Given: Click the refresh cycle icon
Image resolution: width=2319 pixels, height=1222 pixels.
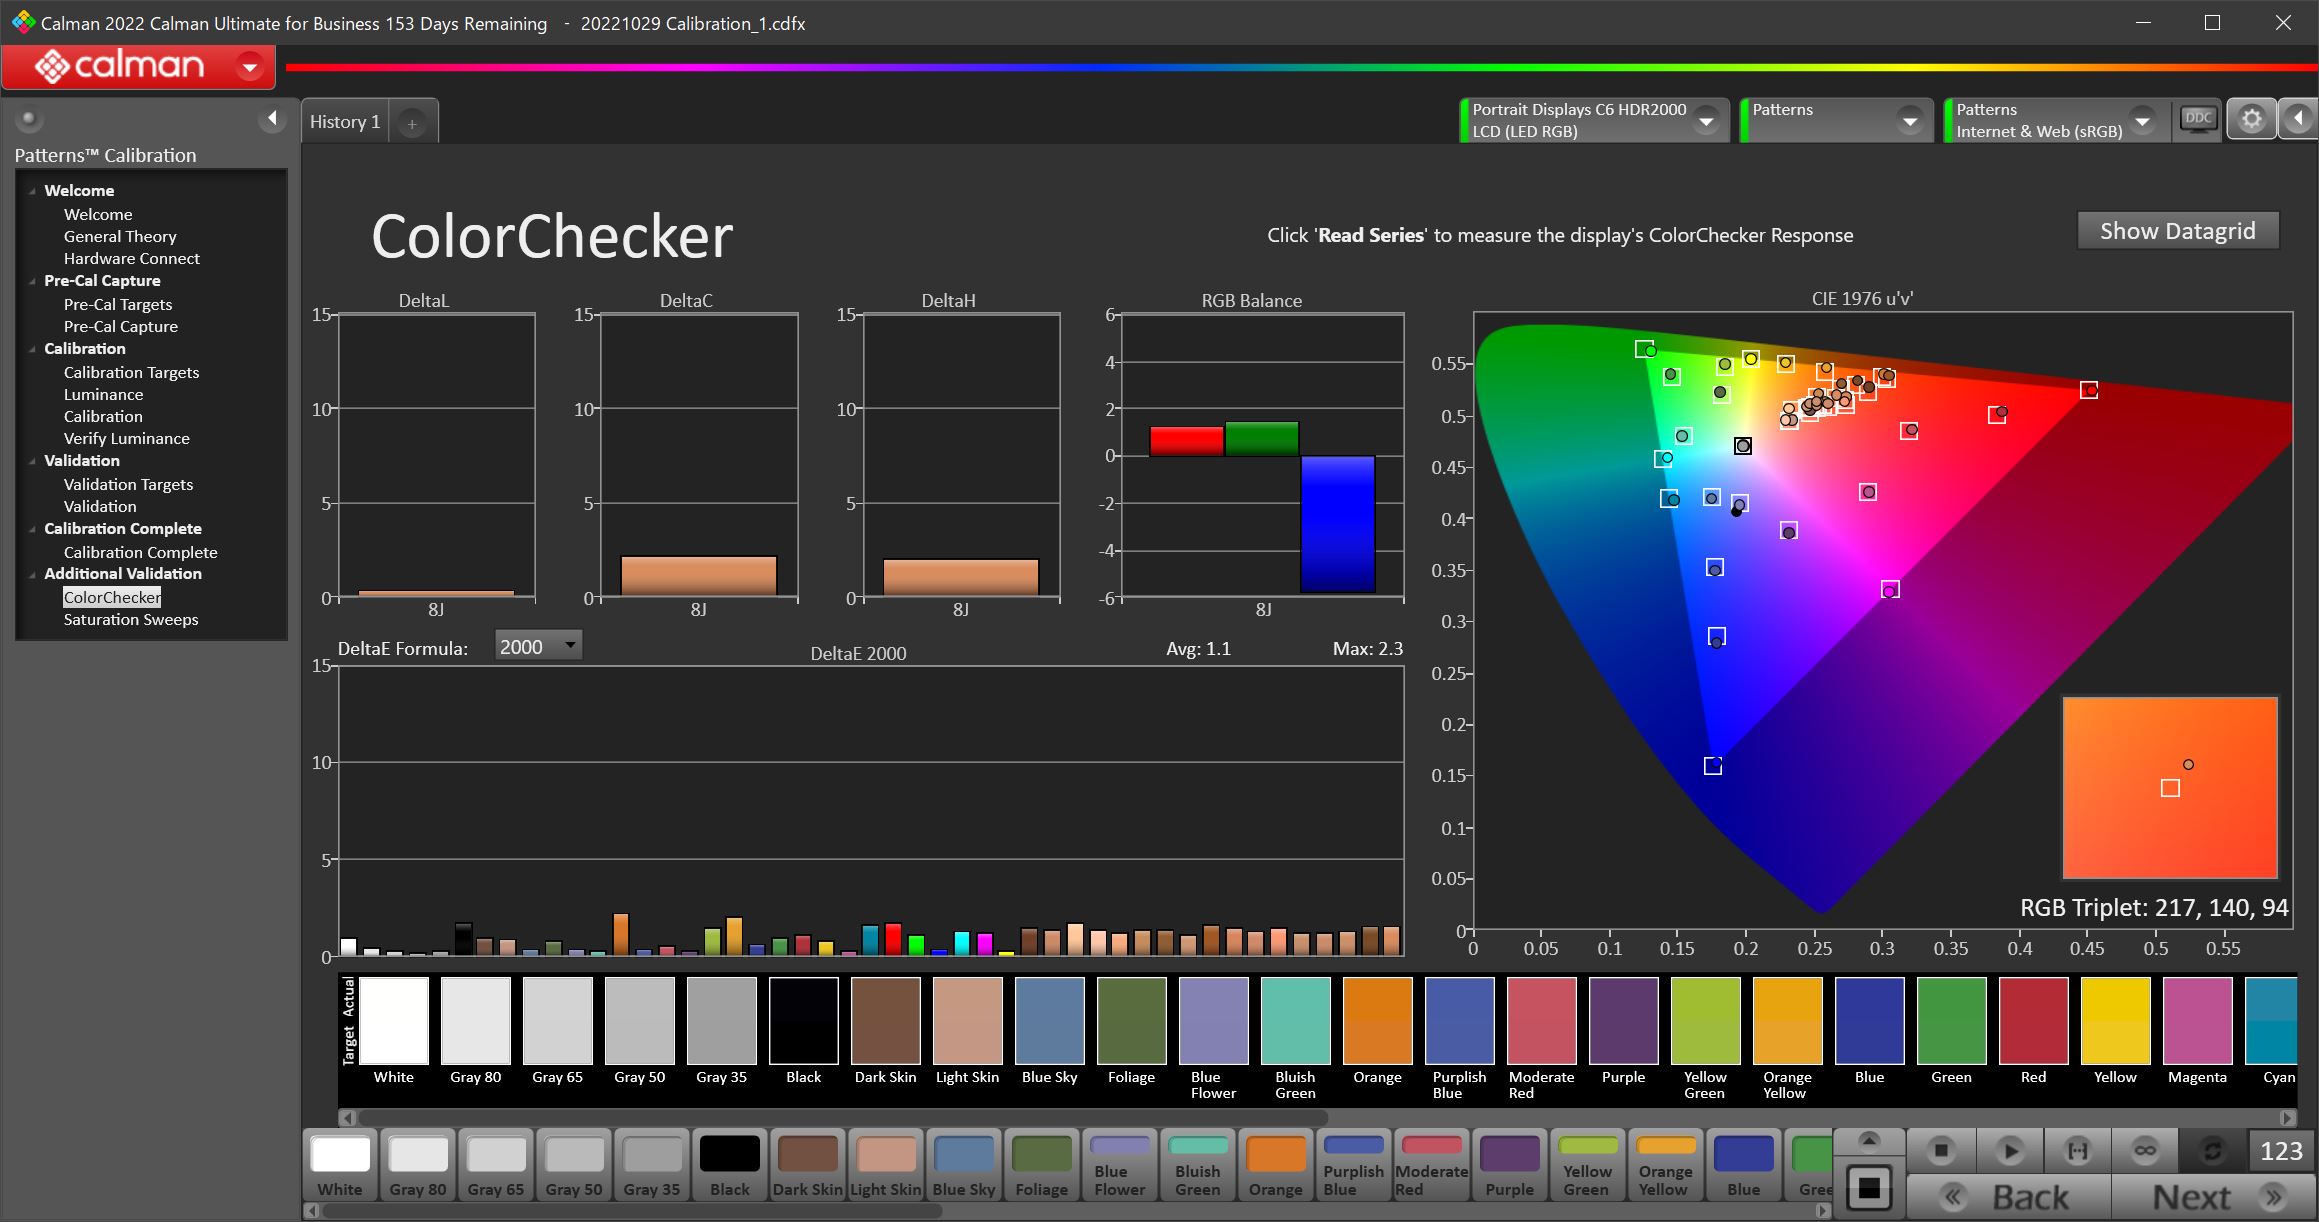Looking at the screenshot, I should click(x=2212, y=1151).
